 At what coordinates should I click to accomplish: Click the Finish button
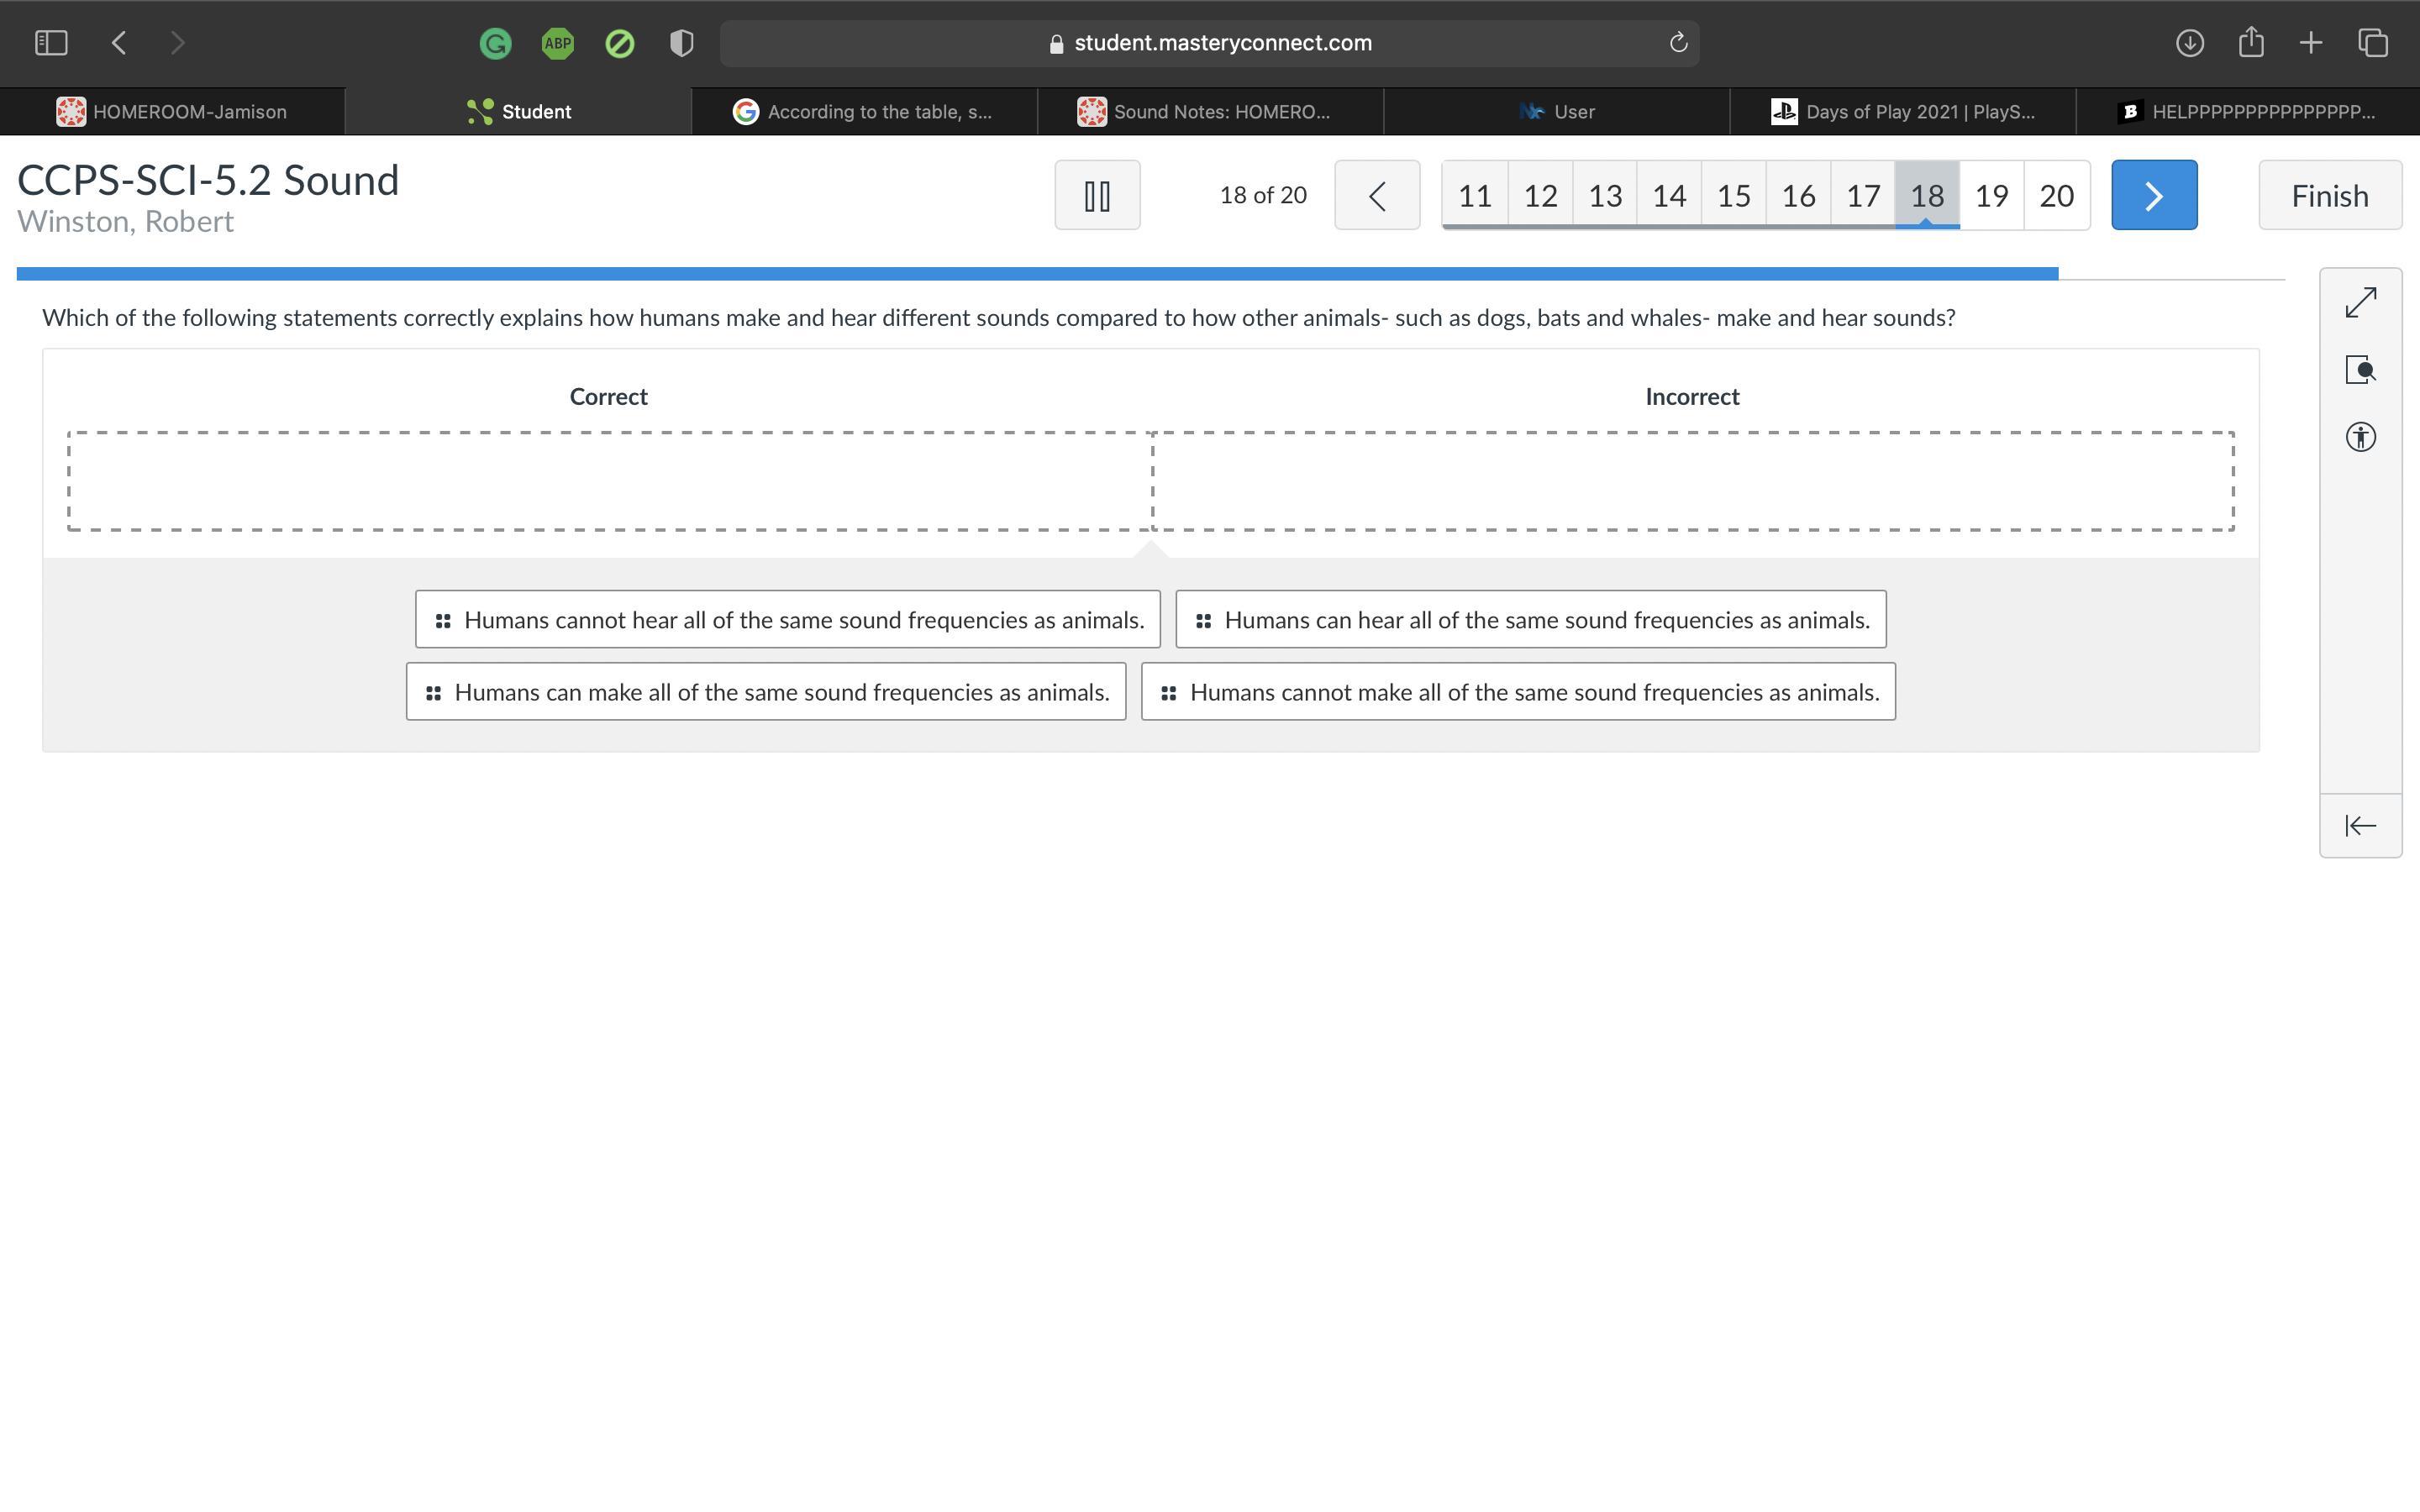coord(2329,195)
